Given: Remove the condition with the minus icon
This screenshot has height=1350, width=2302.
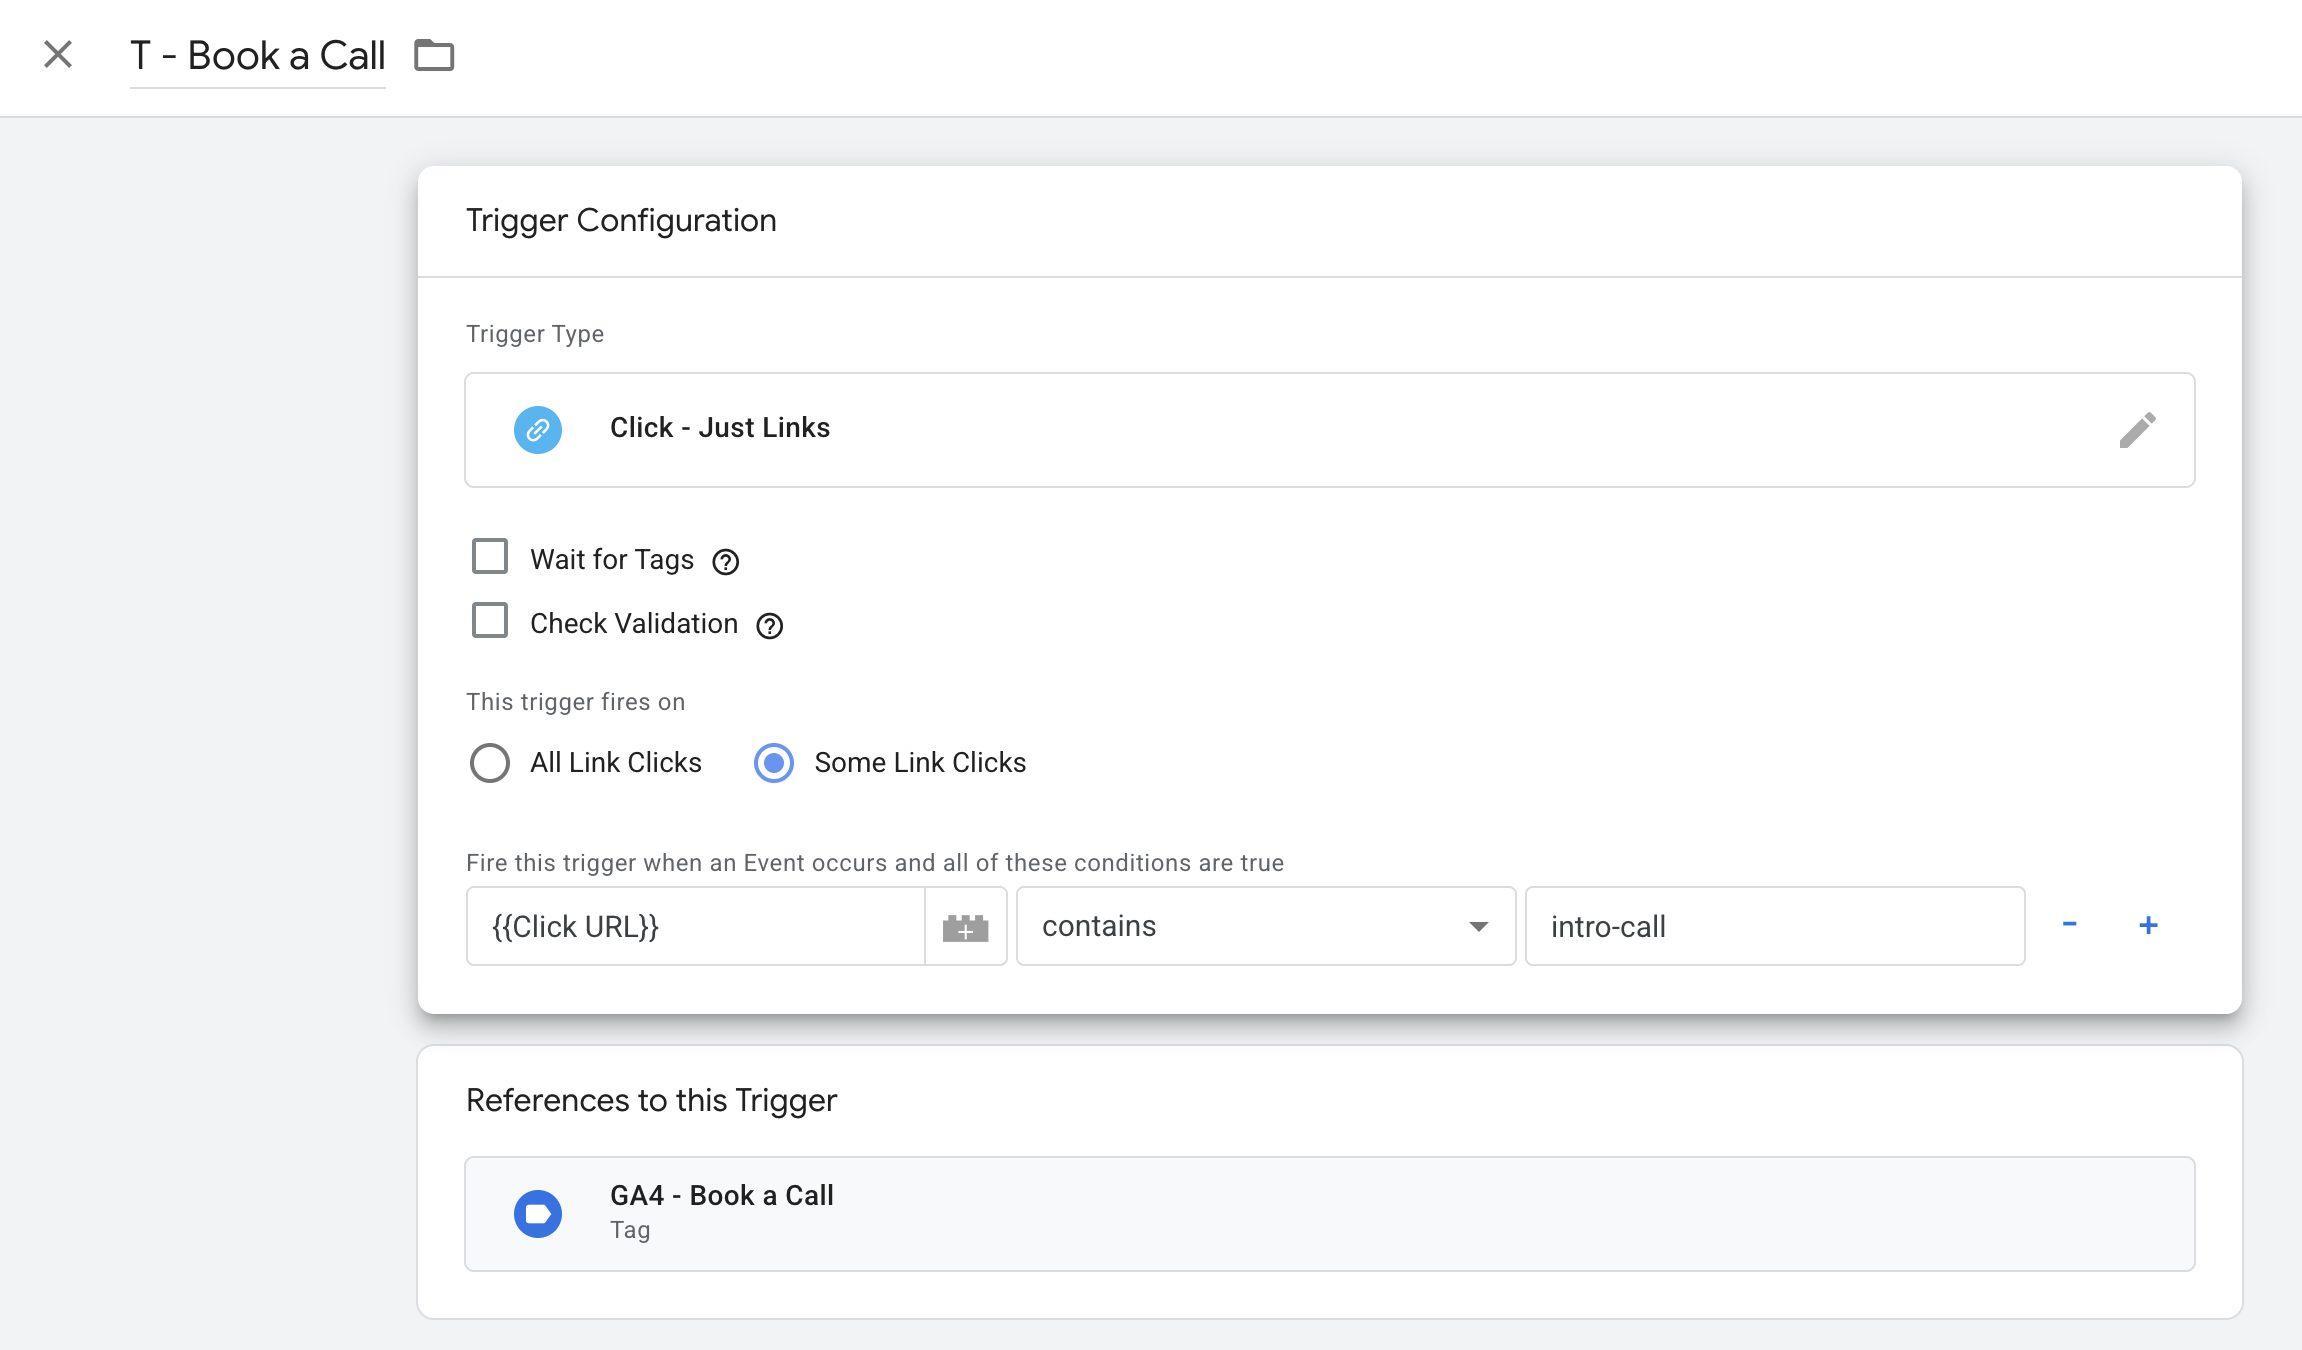Looking at the screenshot, I should [2070, 924].
